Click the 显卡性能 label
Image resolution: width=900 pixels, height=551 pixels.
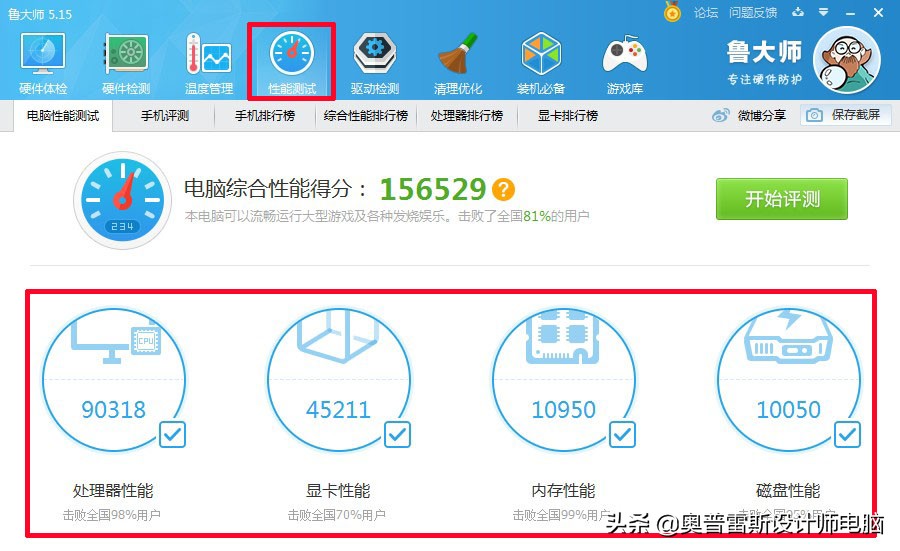(x=338, y=491)
